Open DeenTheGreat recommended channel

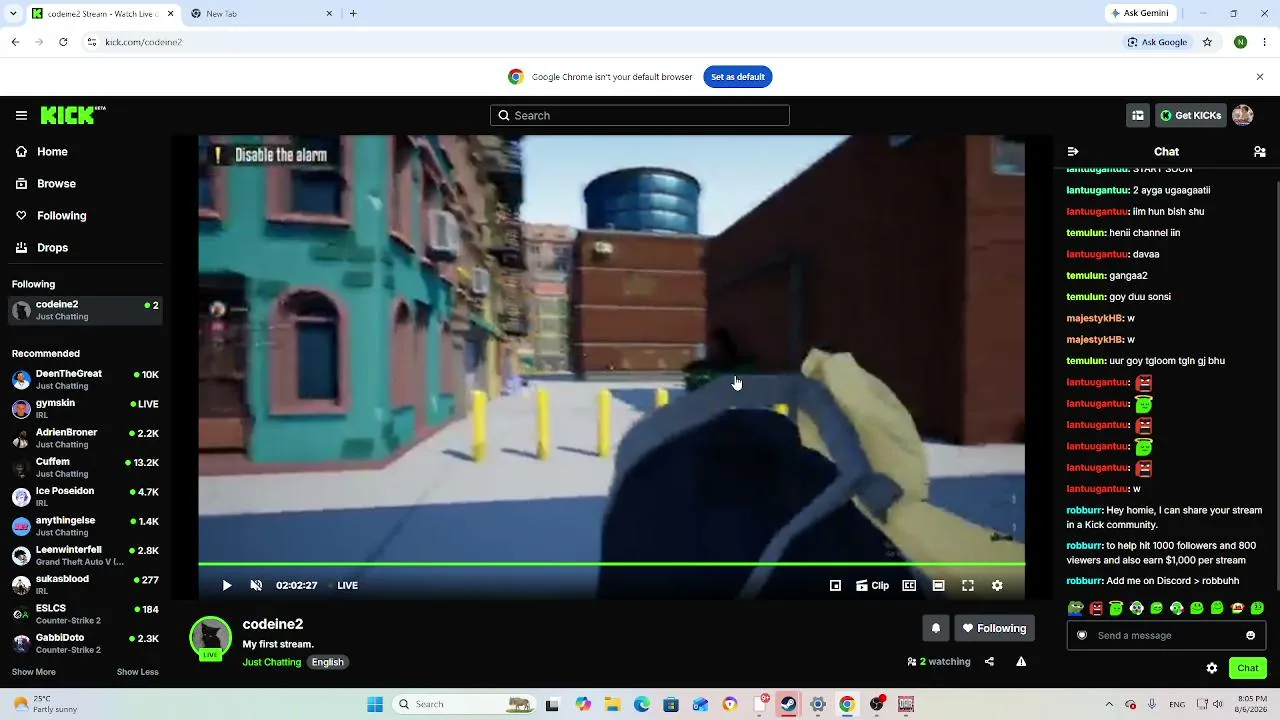tap(85, 379)
